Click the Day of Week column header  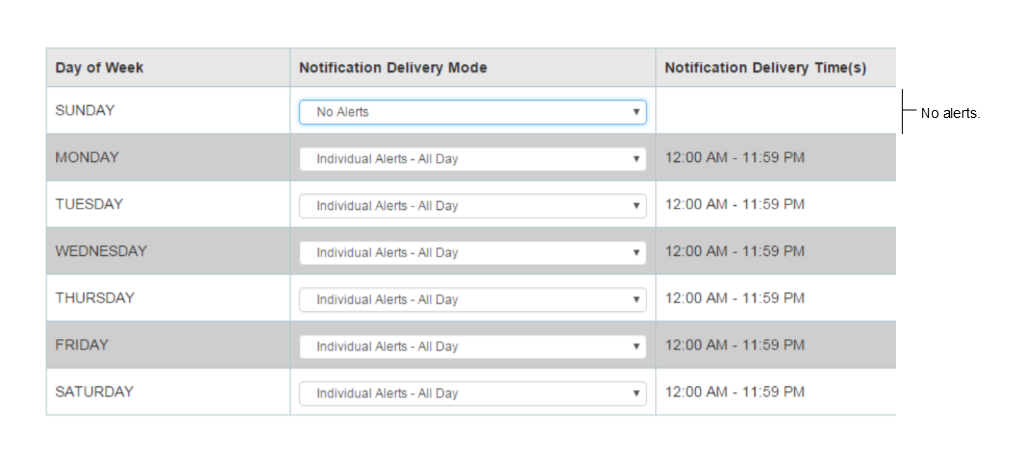coord(99,68)
